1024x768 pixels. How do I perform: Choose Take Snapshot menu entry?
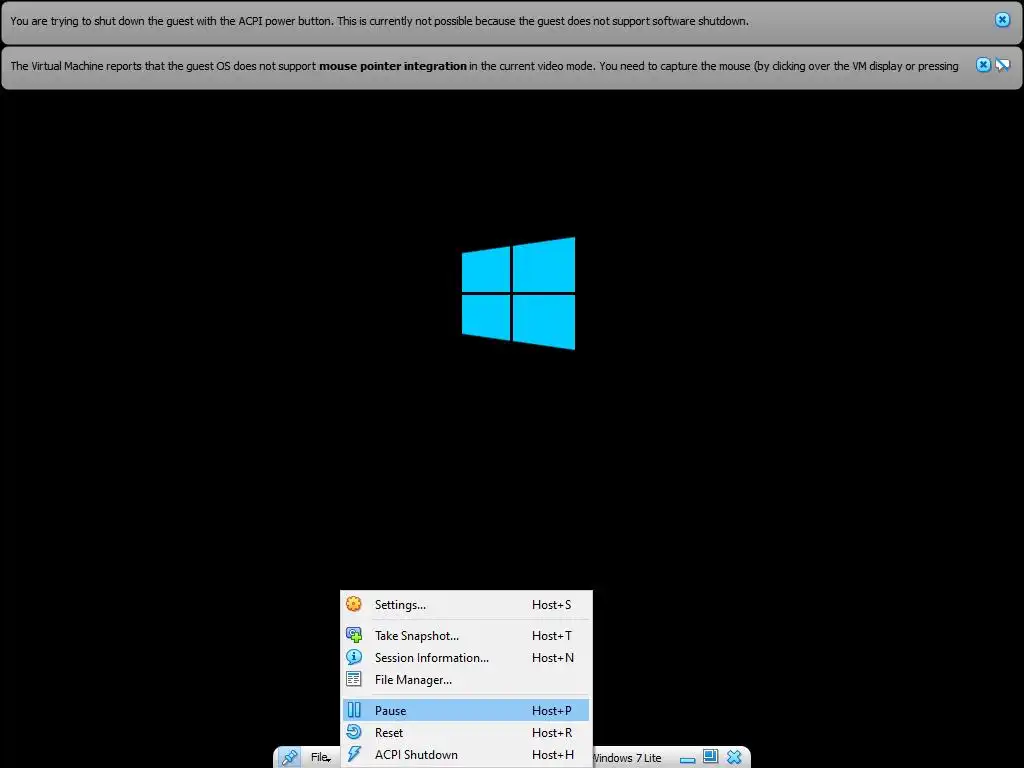coord(466,635)
